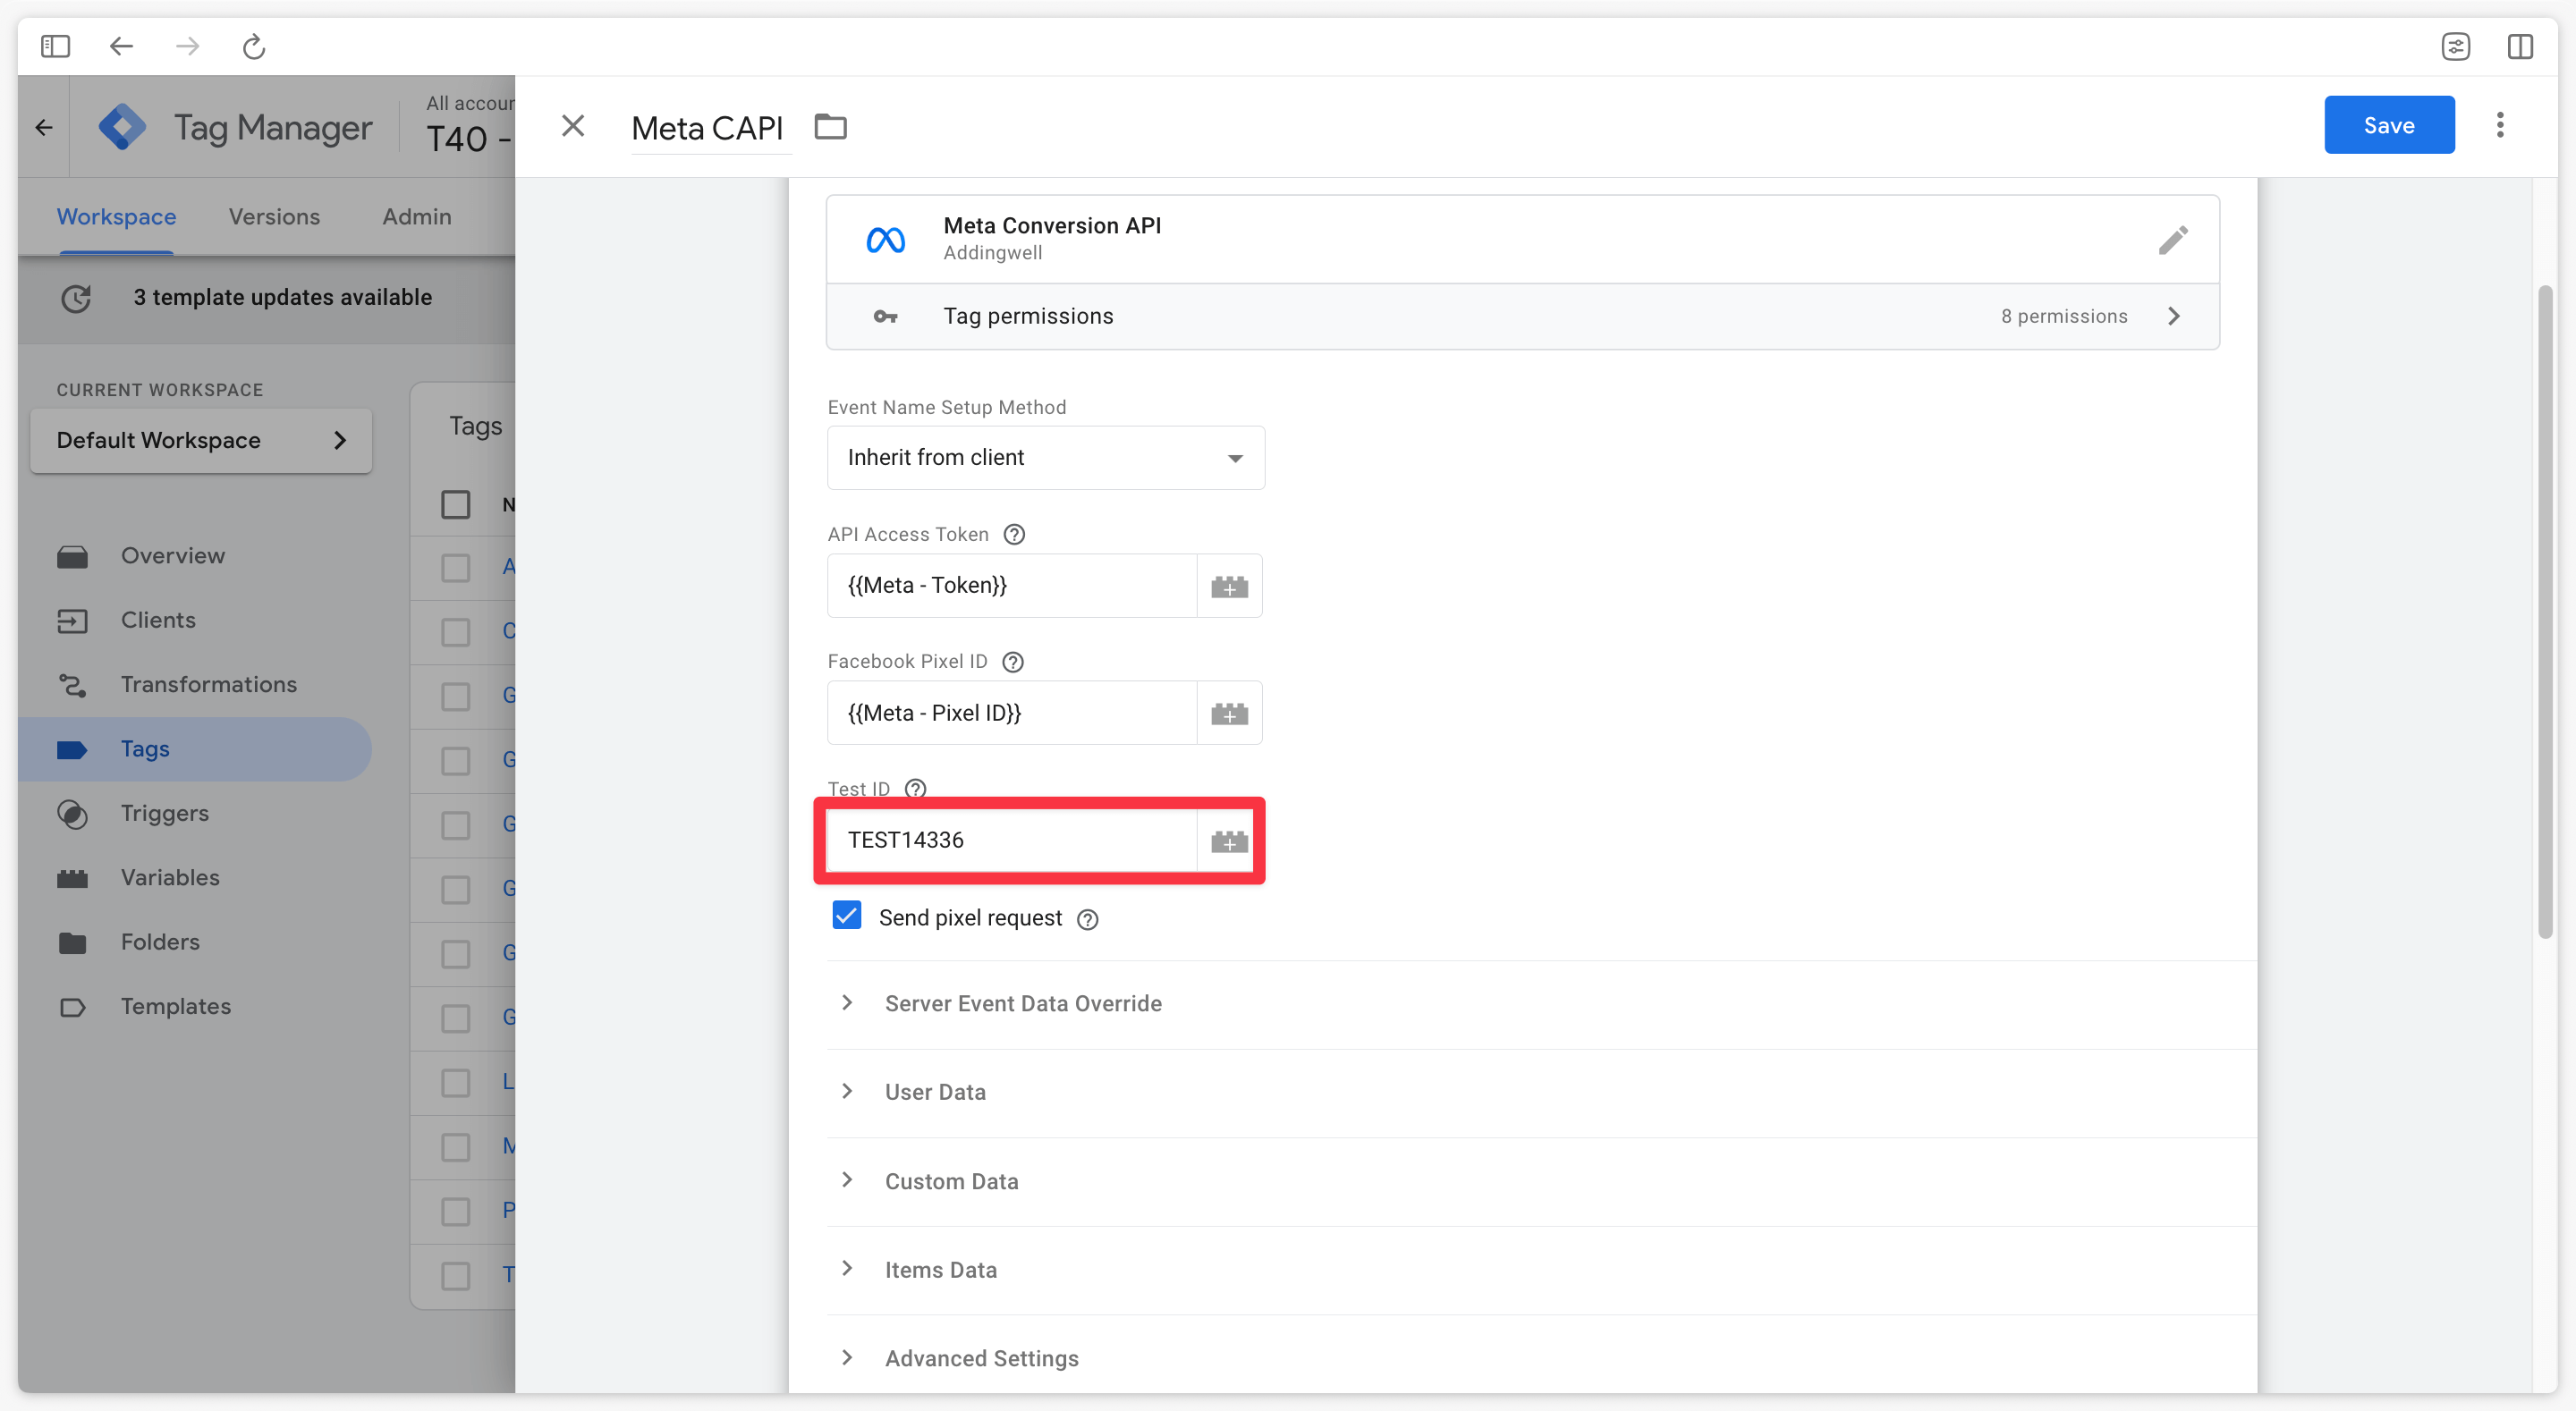2576x1411 pixels.
Task: Open Event Name Setup Method dropdown
Action: pyautogui.click(x=1046, y=458)
